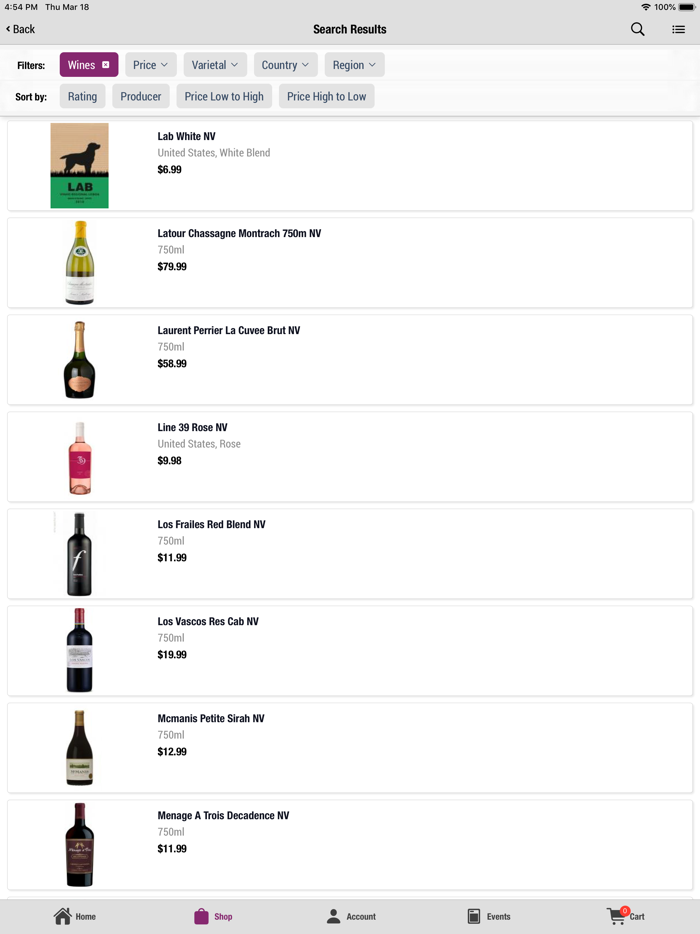Open the Country filter dropdown
The image size is (700, 934).
[x=285, y=63]
